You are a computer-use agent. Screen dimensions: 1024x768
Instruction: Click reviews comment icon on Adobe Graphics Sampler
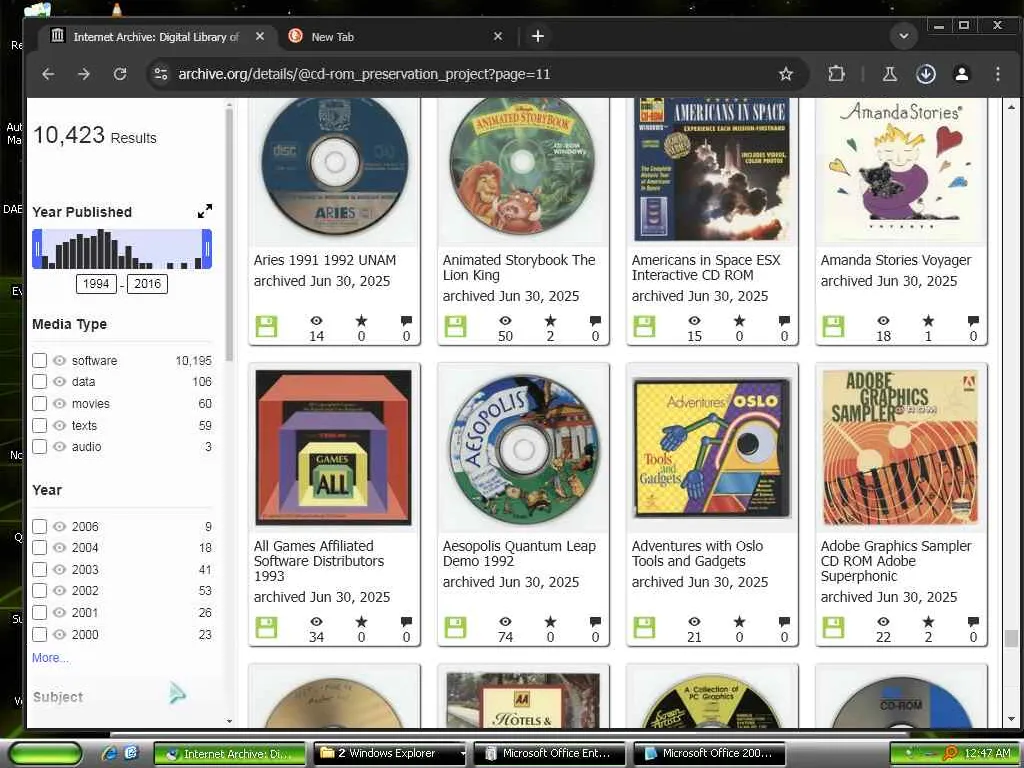(x=973, y=622)
